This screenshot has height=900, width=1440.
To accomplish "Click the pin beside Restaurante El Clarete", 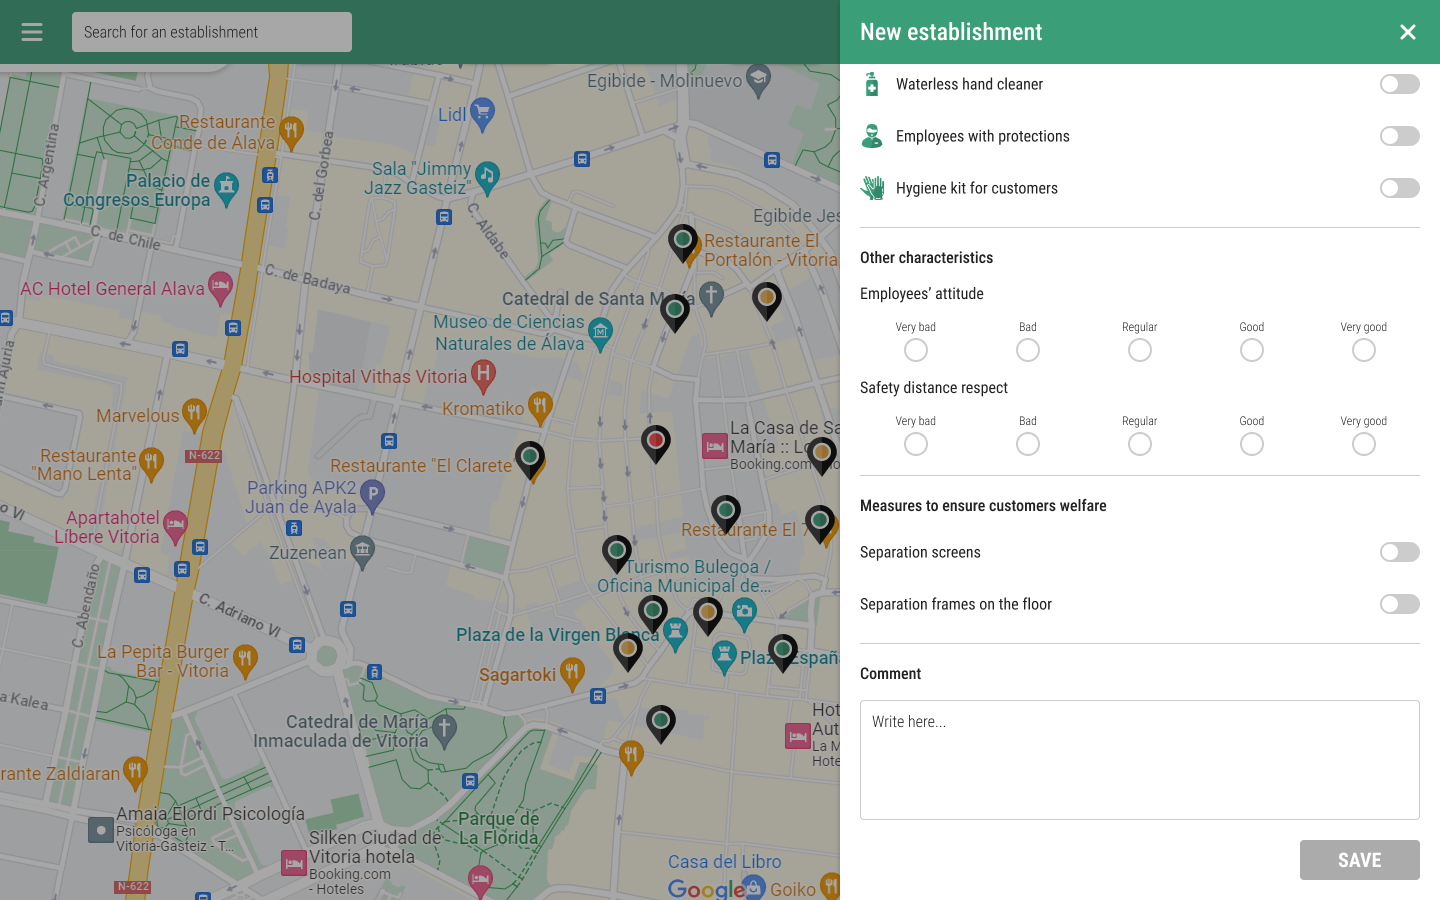I will pyautogui.click(x=530, y=460).
